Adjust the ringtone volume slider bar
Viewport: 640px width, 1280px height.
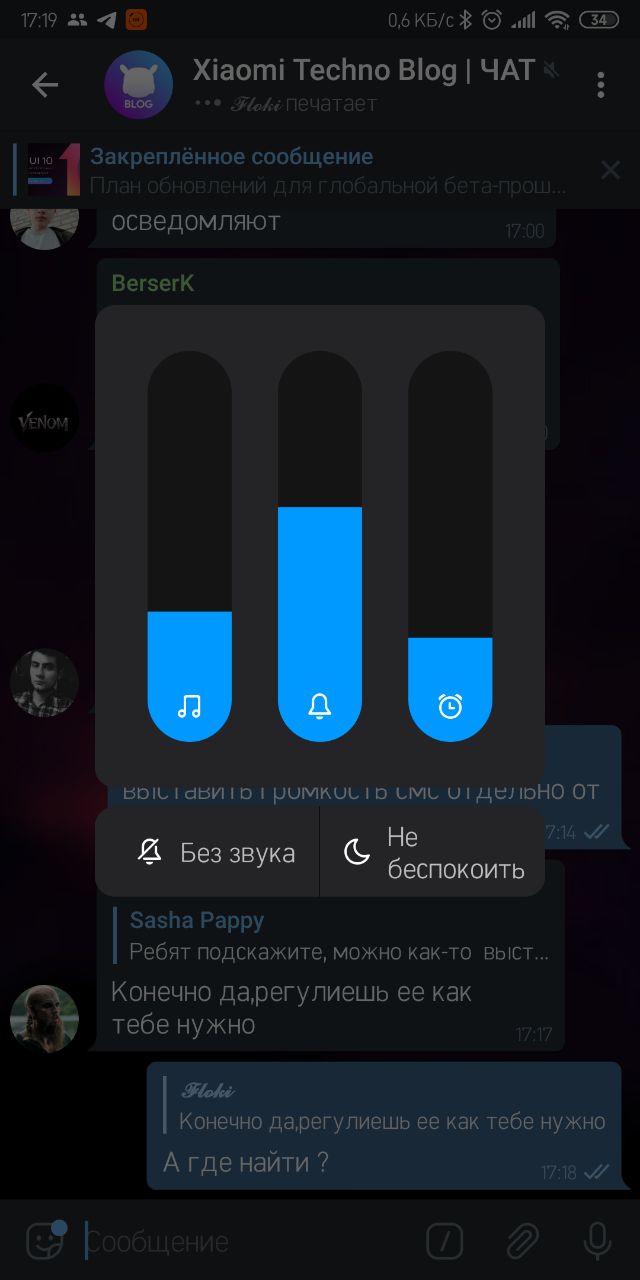click(x=320, y=546)
